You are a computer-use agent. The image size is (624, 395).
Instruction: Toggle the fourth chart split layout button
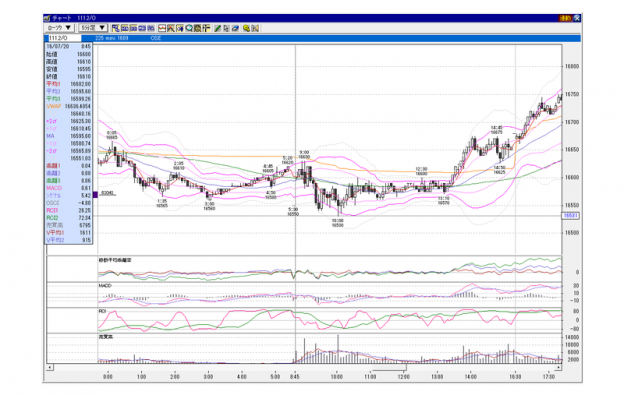142,28
